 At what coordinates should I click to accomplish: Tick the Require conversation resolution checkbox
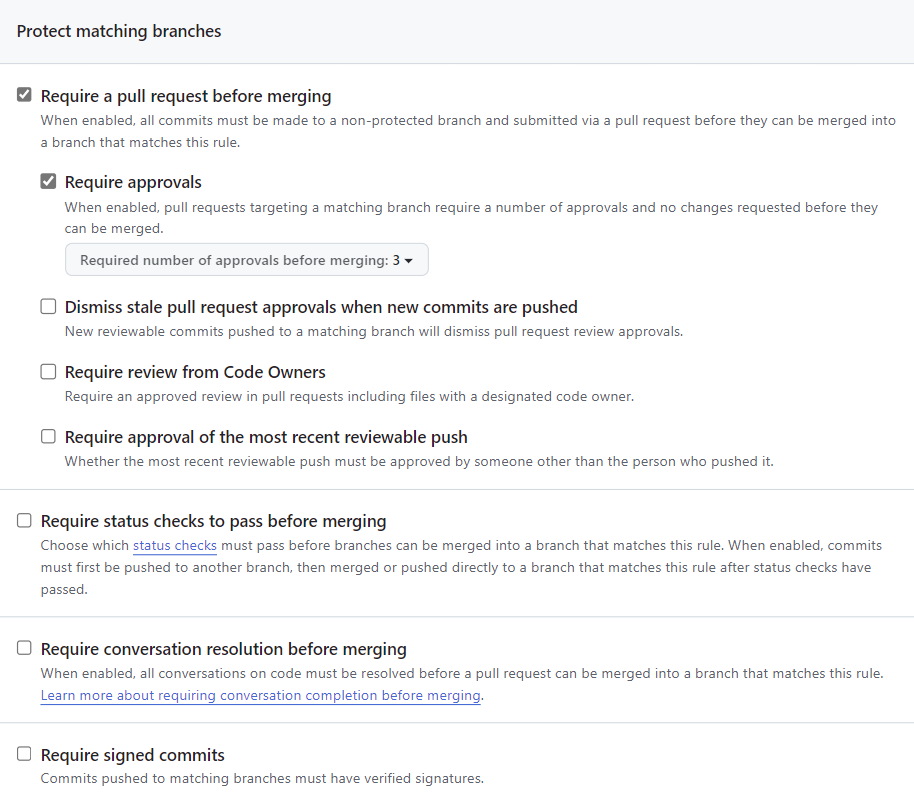(x=25, y=649)
